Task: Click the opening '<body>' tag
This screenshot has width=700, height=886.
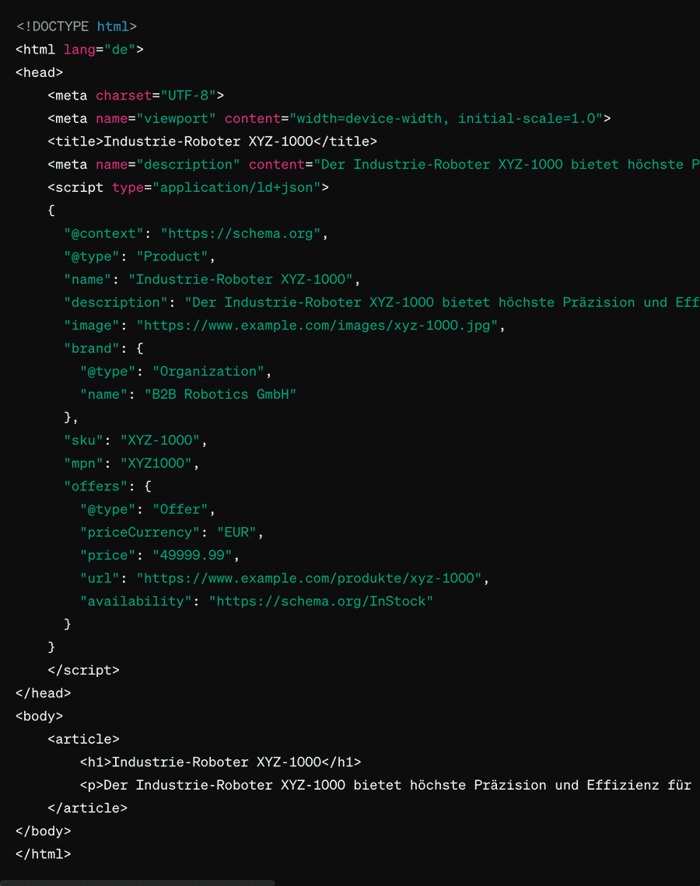Action: coord(39,716)
